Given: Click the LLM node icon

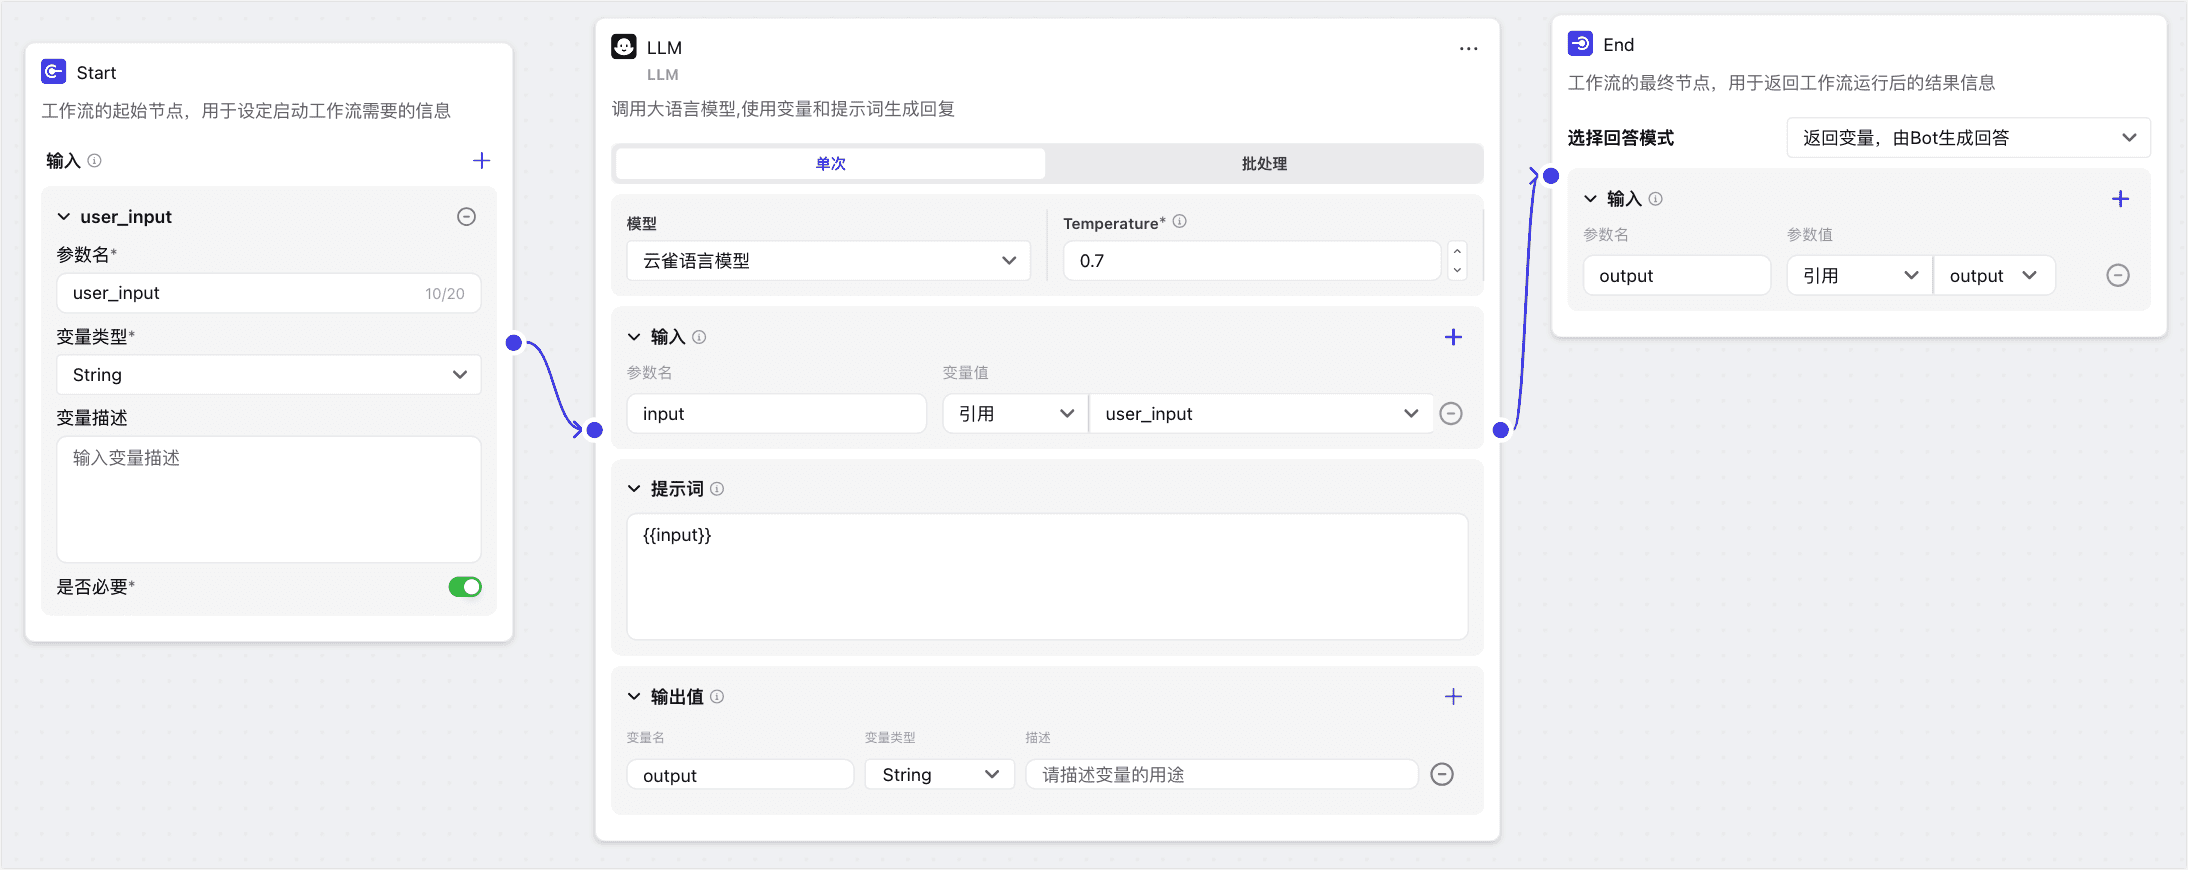Looking at the screenshot, I should click(624, 47).
